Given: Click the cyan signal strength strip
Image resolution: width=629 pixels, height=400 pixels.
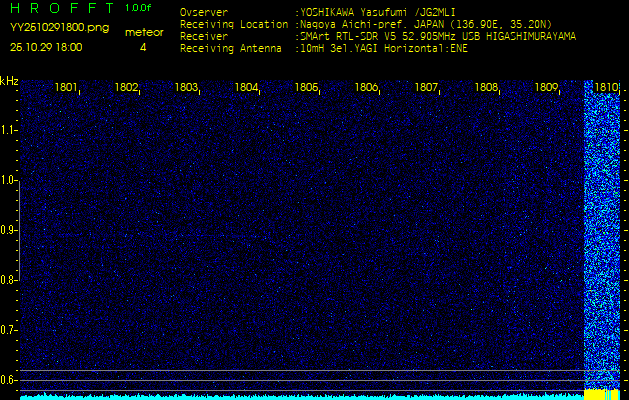Looking at the screenshot, I should pos(302,398).
